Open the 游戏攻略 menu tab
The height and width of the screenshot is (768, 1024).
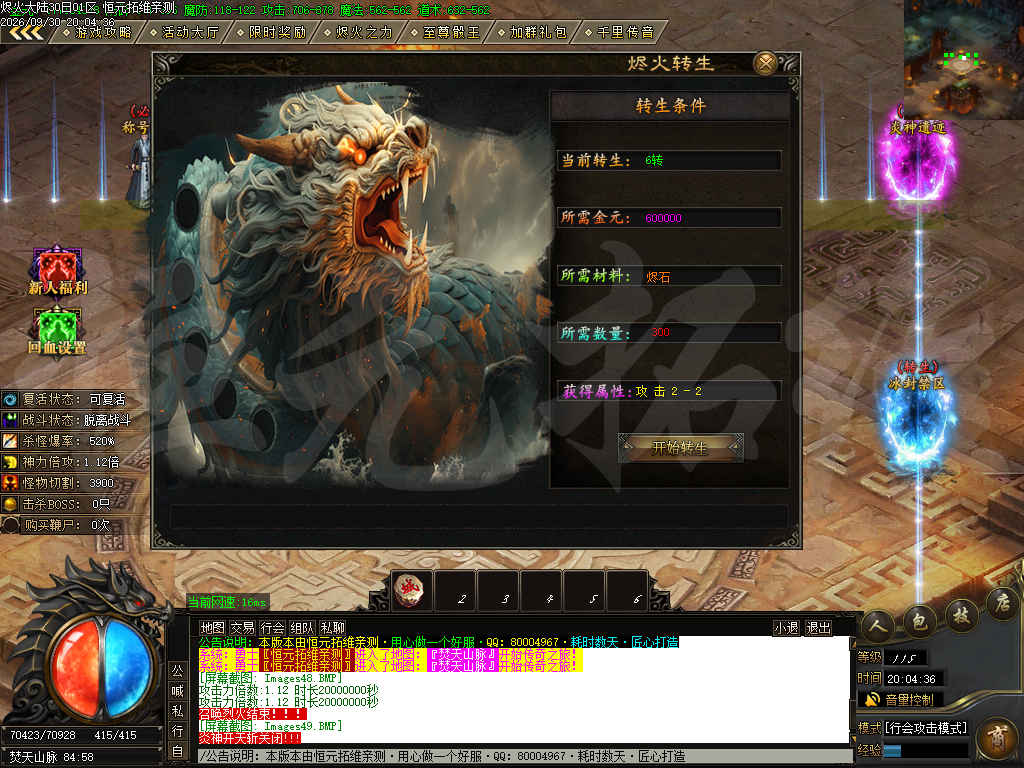[98, 32]
